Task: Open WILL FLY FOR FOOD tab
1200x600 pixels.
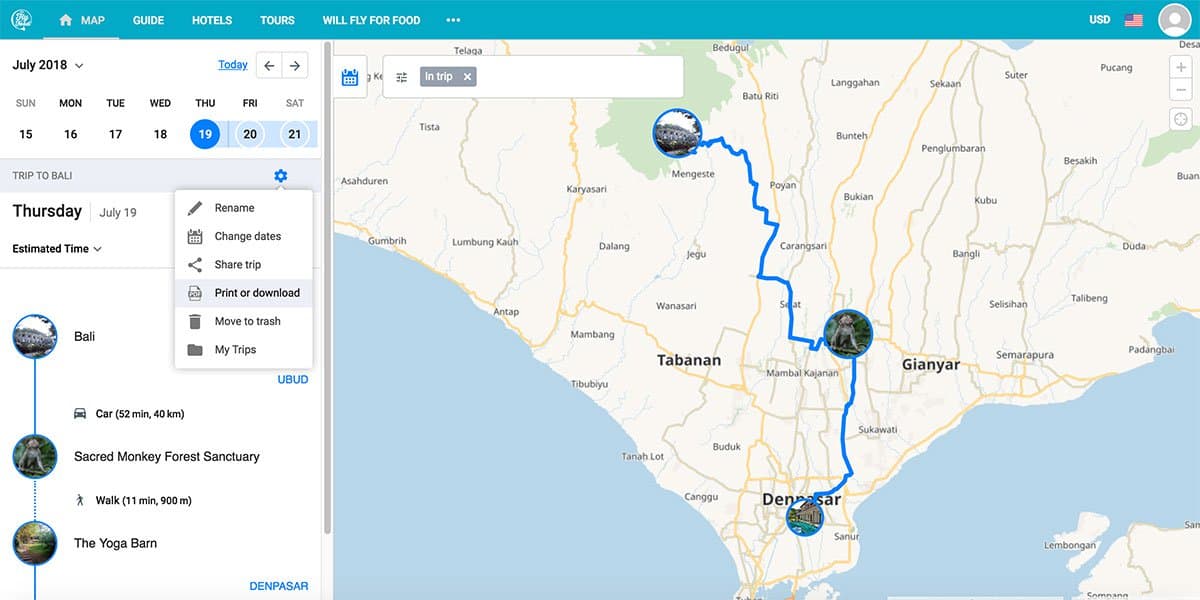Action: pos(371,20)
